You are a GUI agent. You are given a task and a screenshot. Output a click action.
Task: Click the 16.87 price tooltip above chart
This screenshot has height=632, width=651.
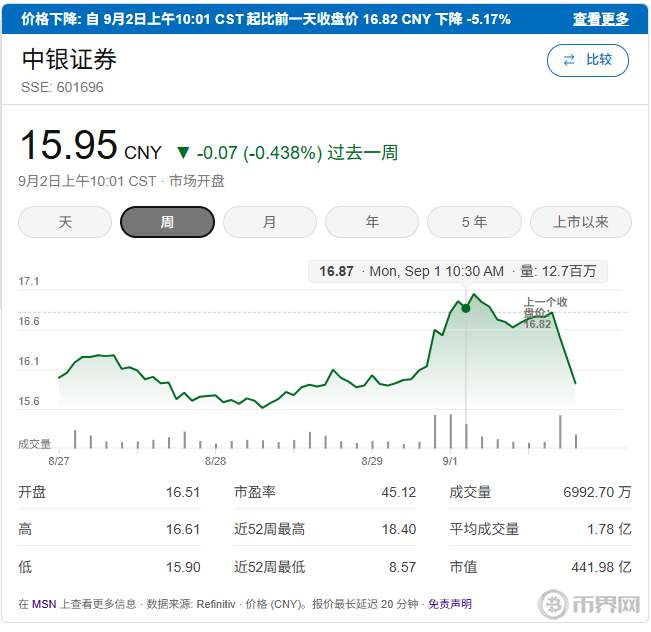tap(336, 271)
